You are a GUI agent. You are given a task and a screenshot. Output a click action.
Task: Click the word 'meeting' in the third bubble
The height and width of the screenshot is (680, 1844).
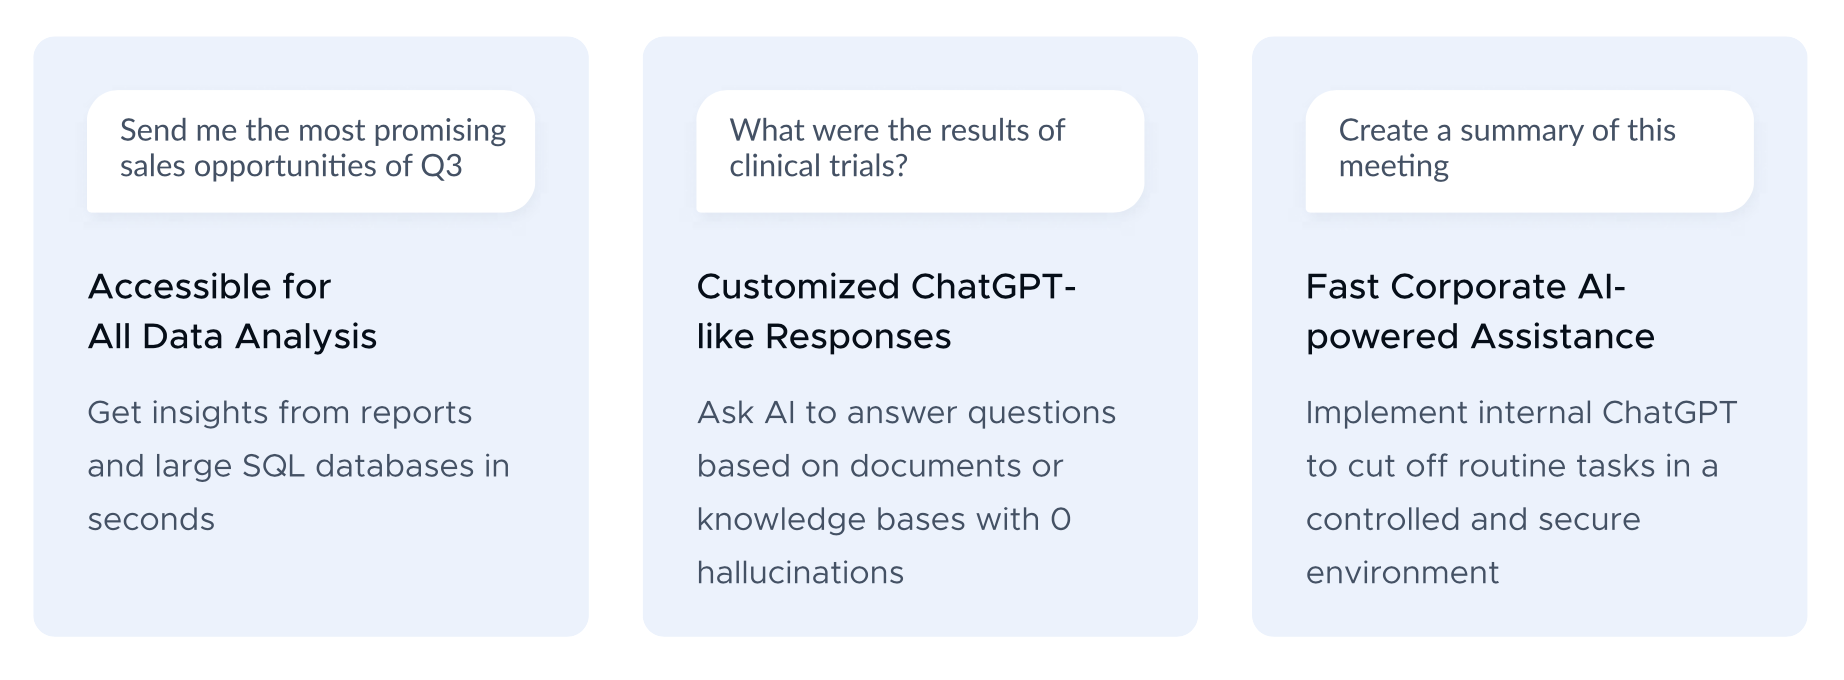(1394, 167)
